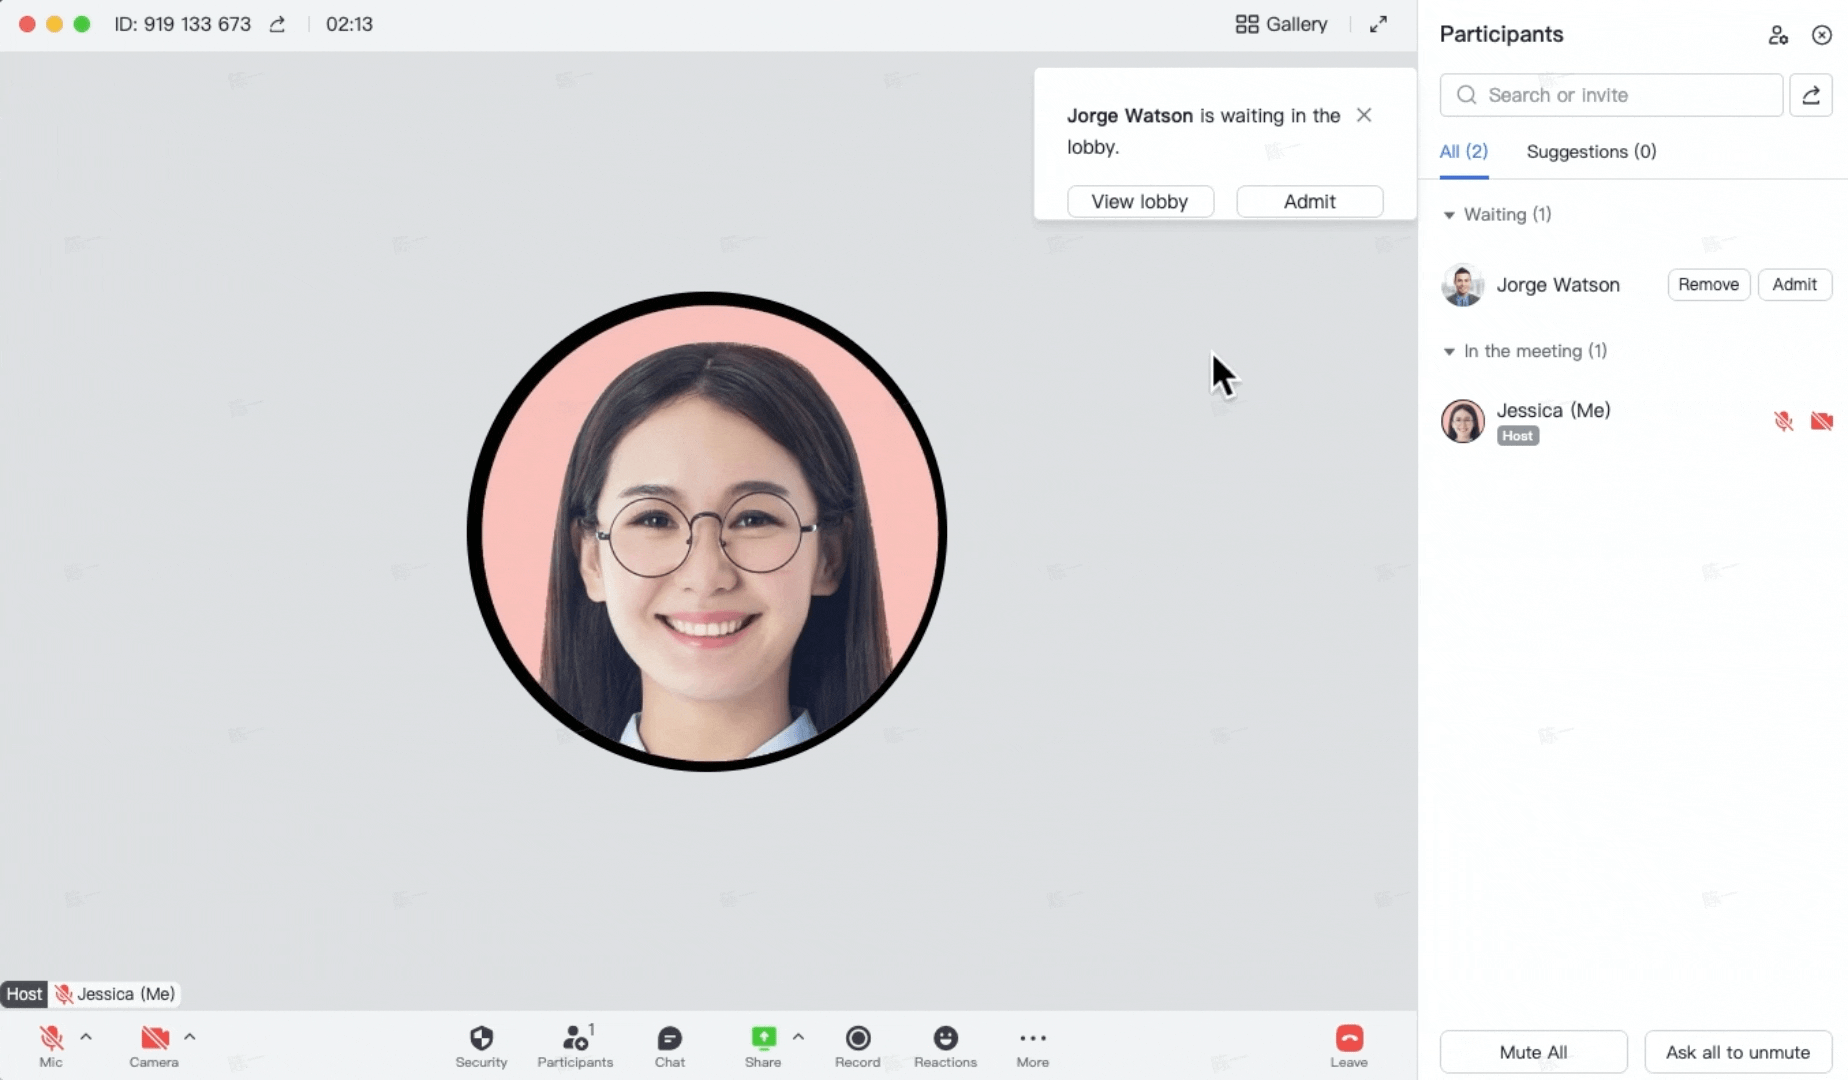
Task: Expand microphone options arrow
Action: [86, 1037]
